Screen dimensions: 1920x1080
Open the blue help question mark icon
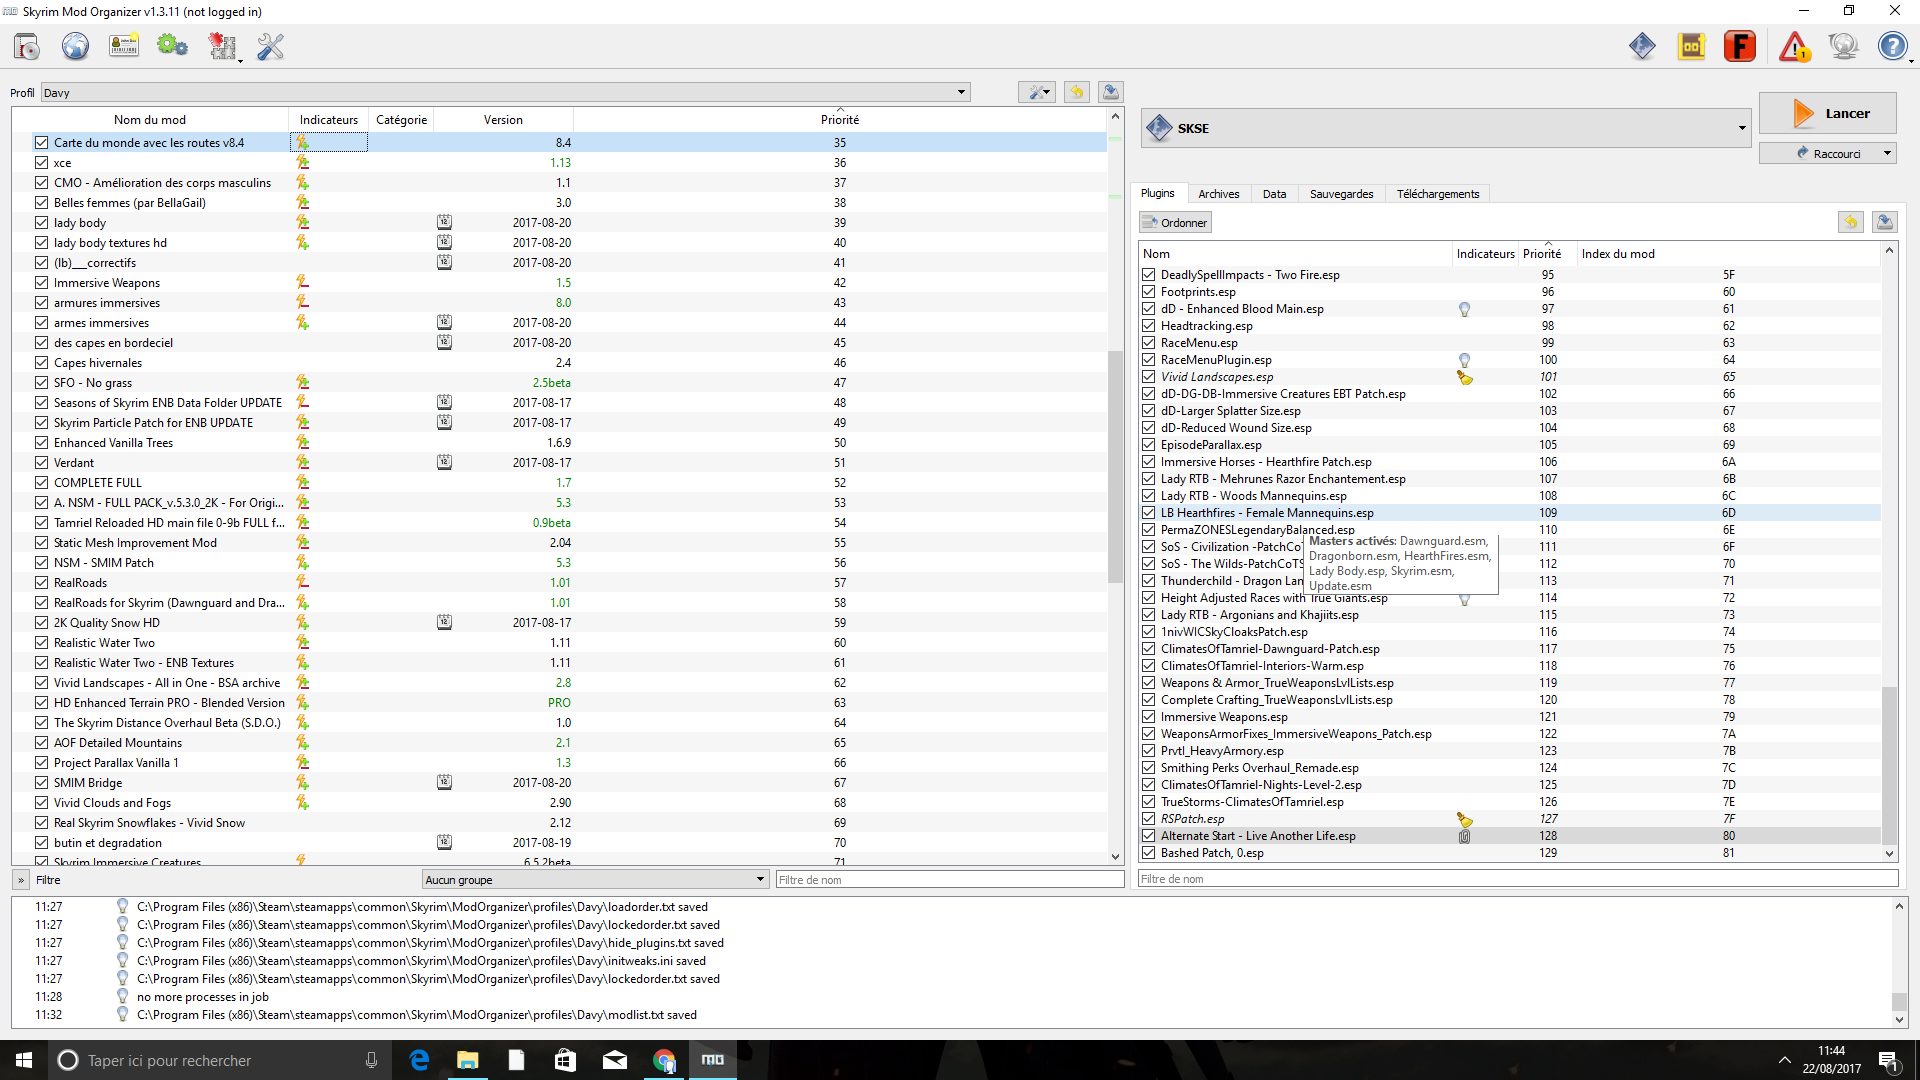click(1892, 46)
